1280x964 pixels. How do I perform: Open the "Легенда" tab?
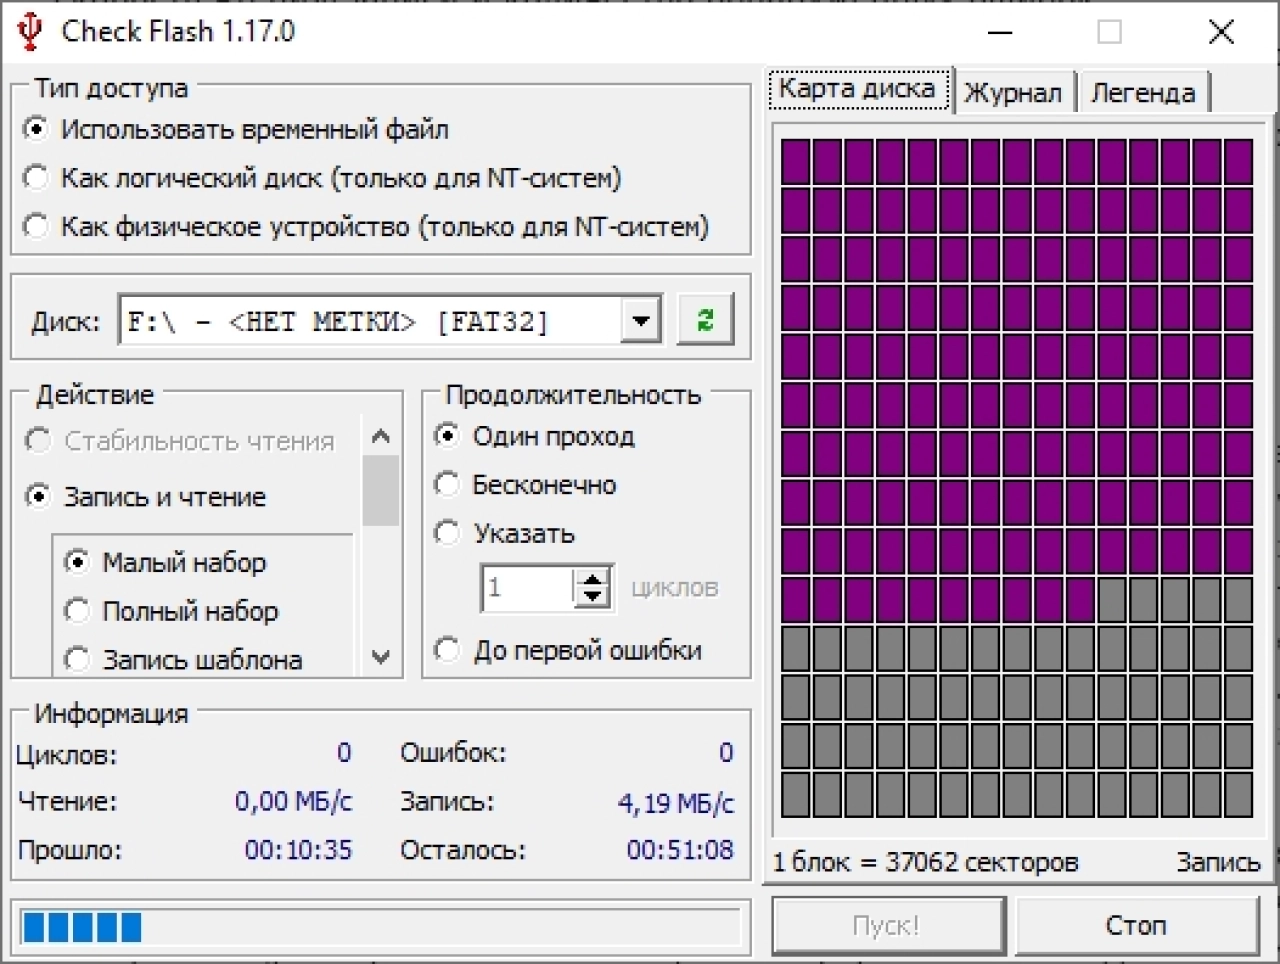point(1143,93)
